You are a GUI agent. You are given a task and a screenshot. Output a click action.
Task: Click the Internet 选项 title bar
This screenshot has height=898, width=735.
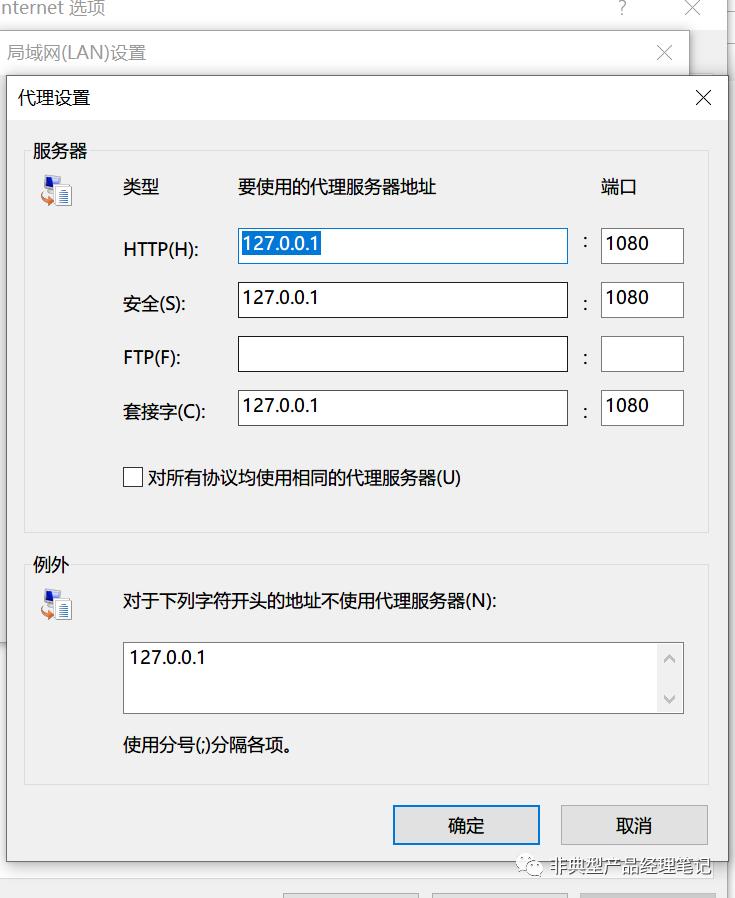pos(300,9)
